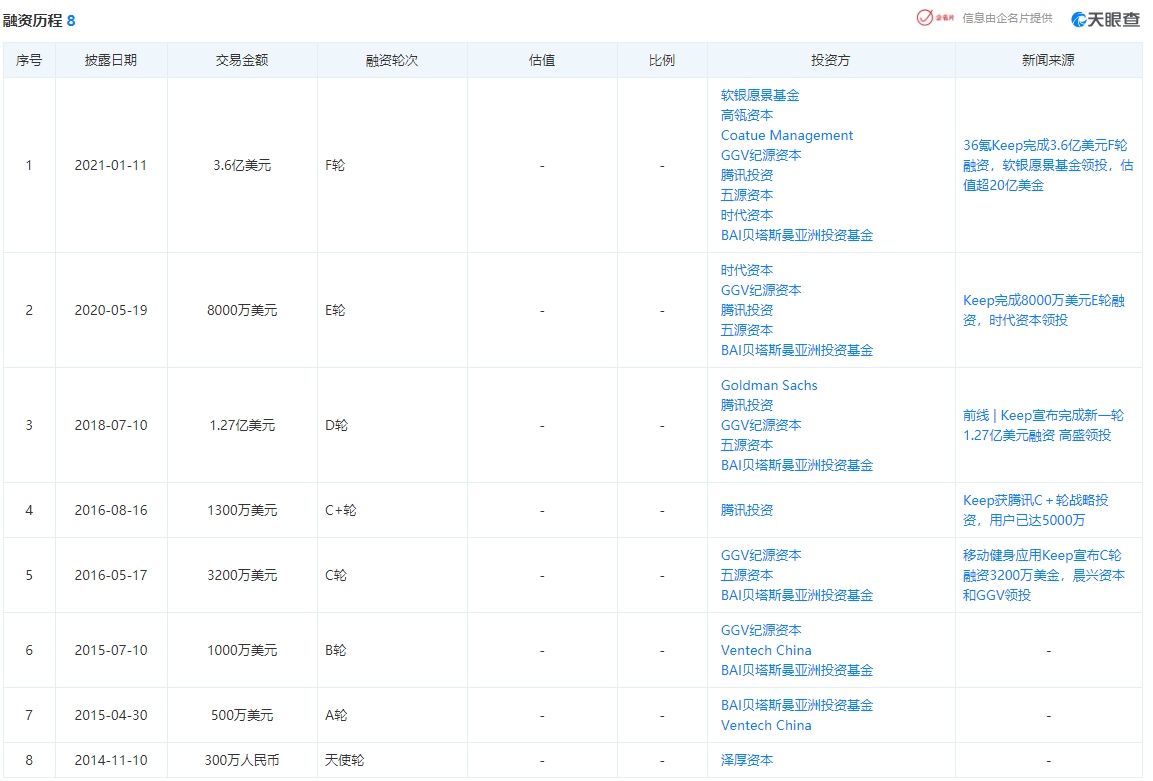
Task: Select the 2021-01-11 date cell
Action: [111, 165]
